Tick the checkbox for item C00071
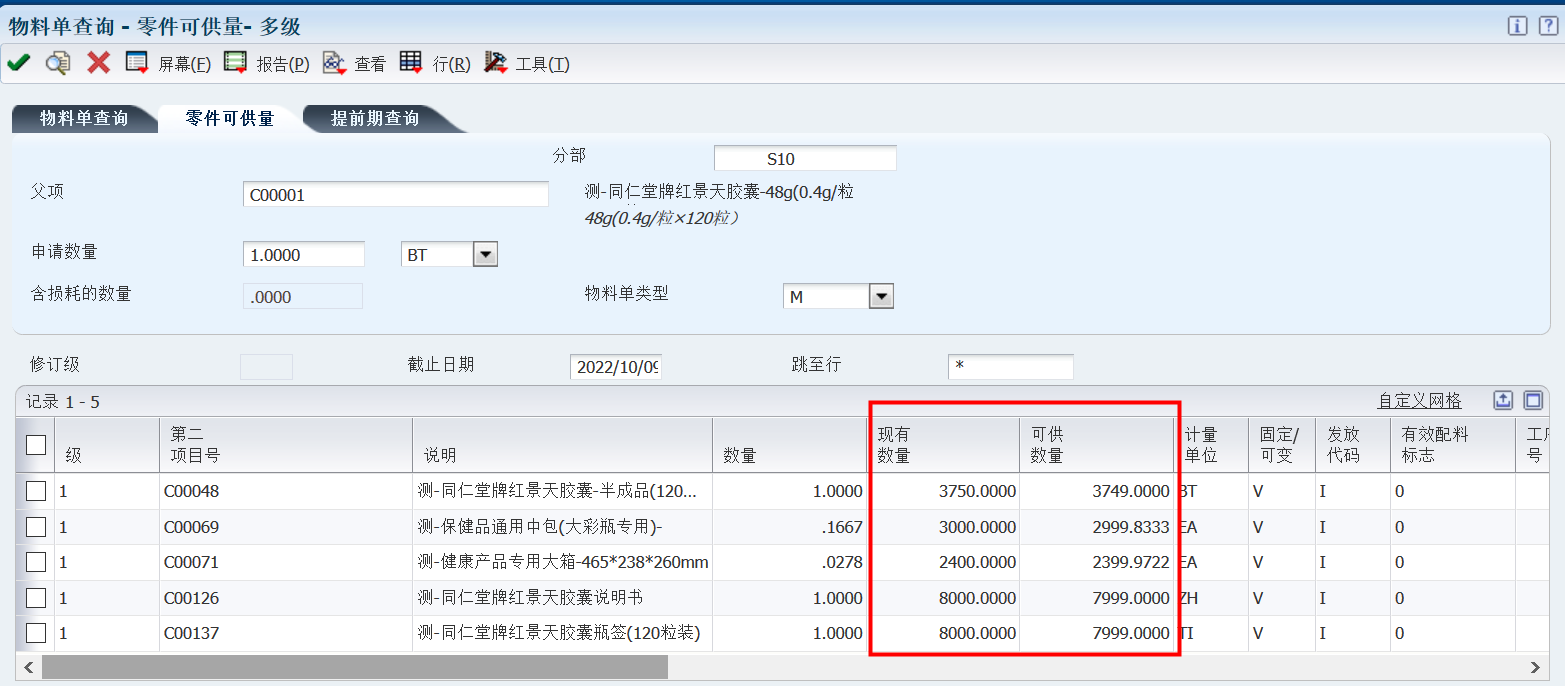The image size is (1565, 686). (36, 562)
